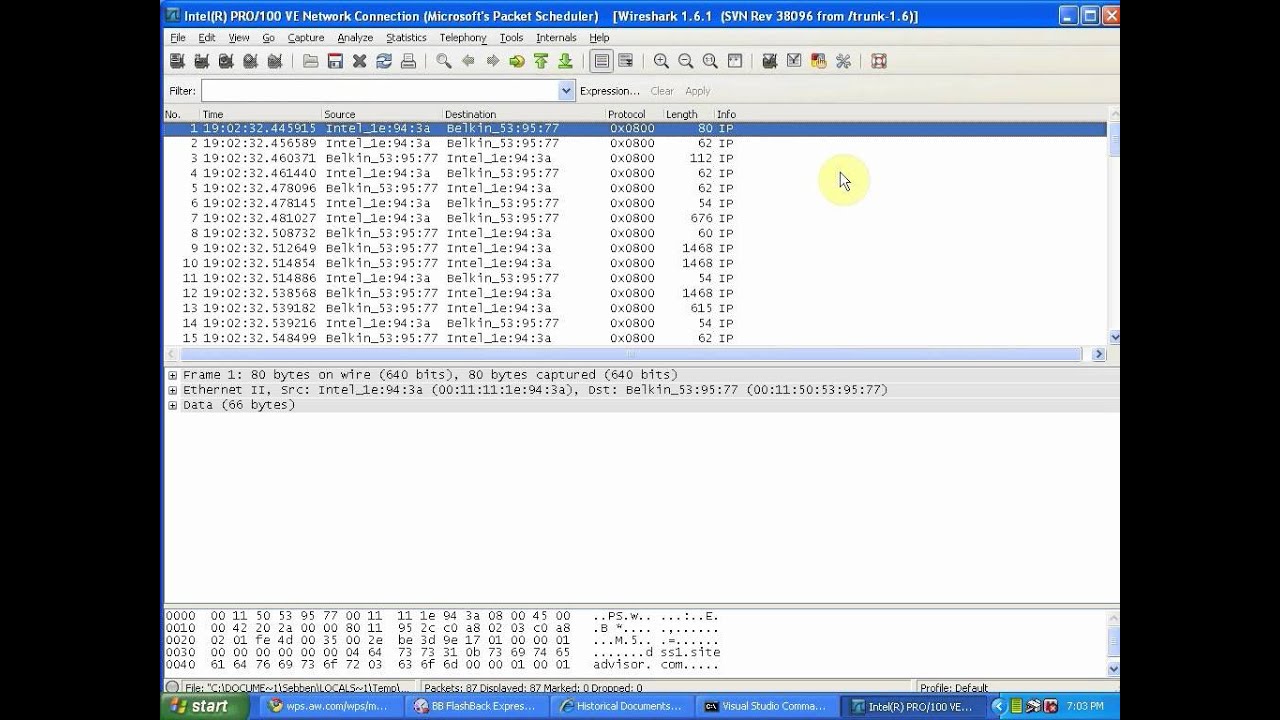Go to packet number icon
1280x720 pixels.
click(517, 61)
